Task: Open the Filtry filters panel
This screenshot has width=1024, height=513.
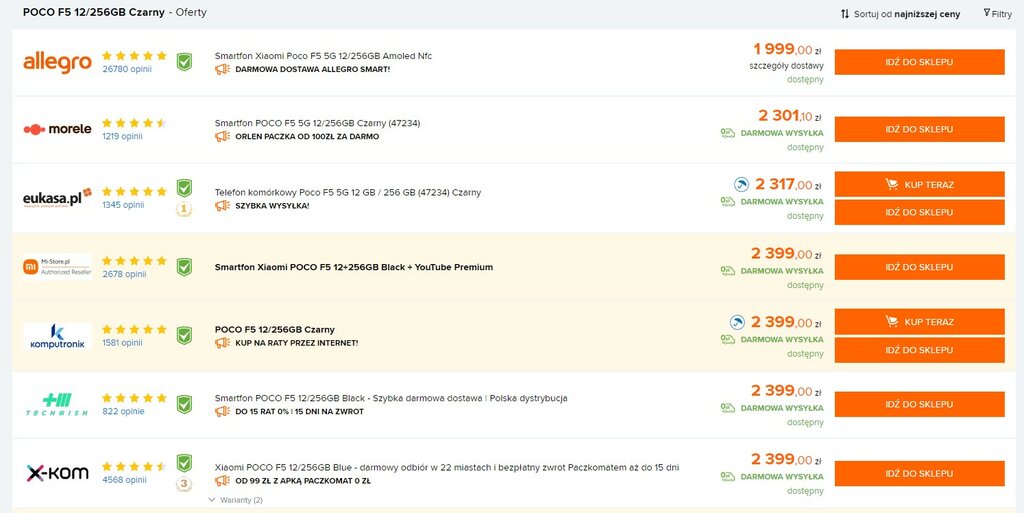Action: (x=997, y=14)
